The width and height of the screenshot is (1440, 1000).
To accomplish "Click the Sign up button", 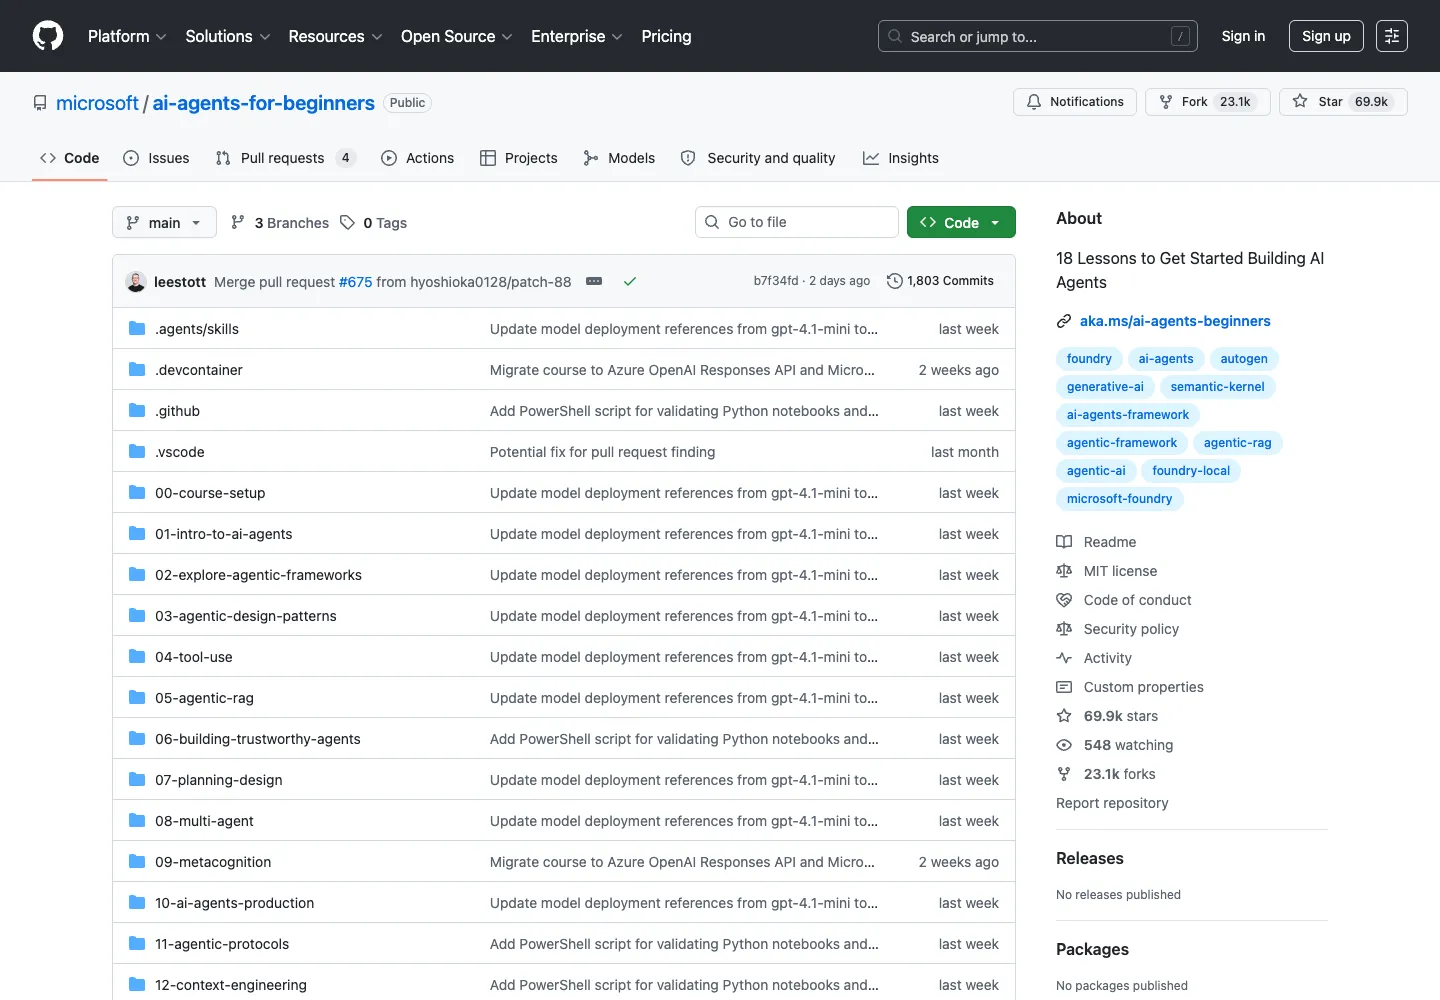I will tap(1326, 36).
